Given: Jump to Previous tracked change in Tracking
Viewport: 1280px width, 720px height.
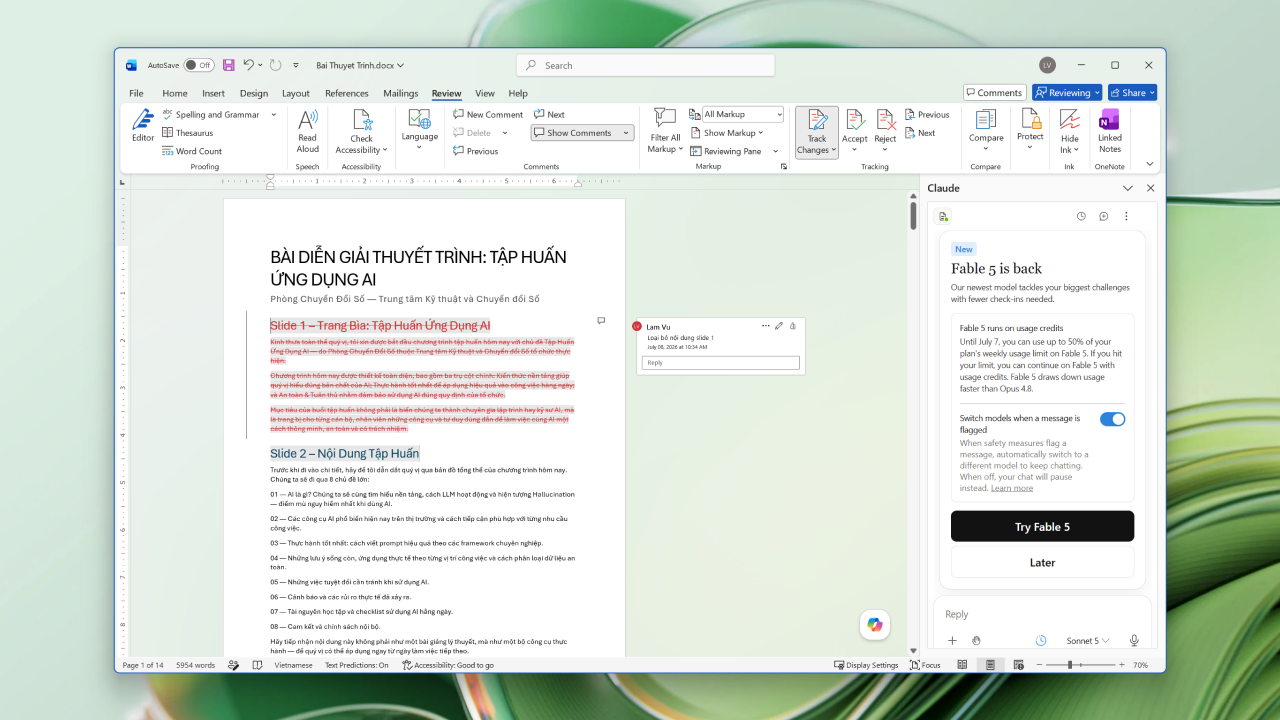Looking at the screenshot, I should coord(927,115).
